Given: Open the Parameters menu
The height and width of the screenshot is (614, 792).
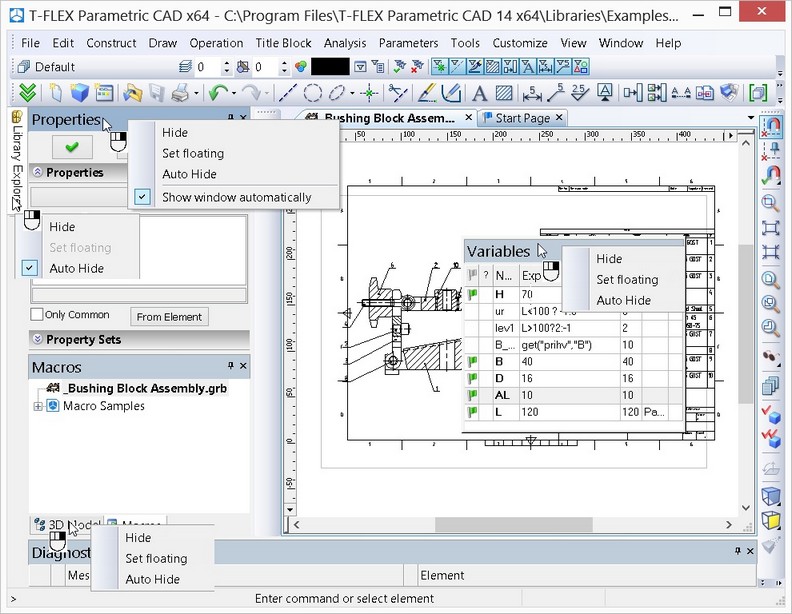Looking at the screenshot, I should (x=408, y=43).
